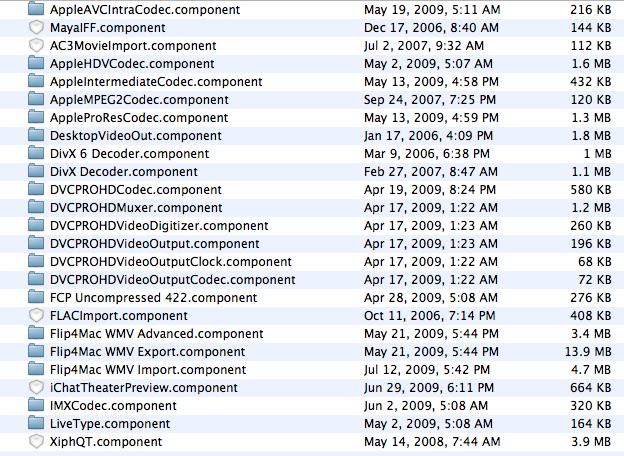Click the AppleAVCIntraCodec.component folder icon
Screen dimensions: 624x456
click(x=36, y=9)
